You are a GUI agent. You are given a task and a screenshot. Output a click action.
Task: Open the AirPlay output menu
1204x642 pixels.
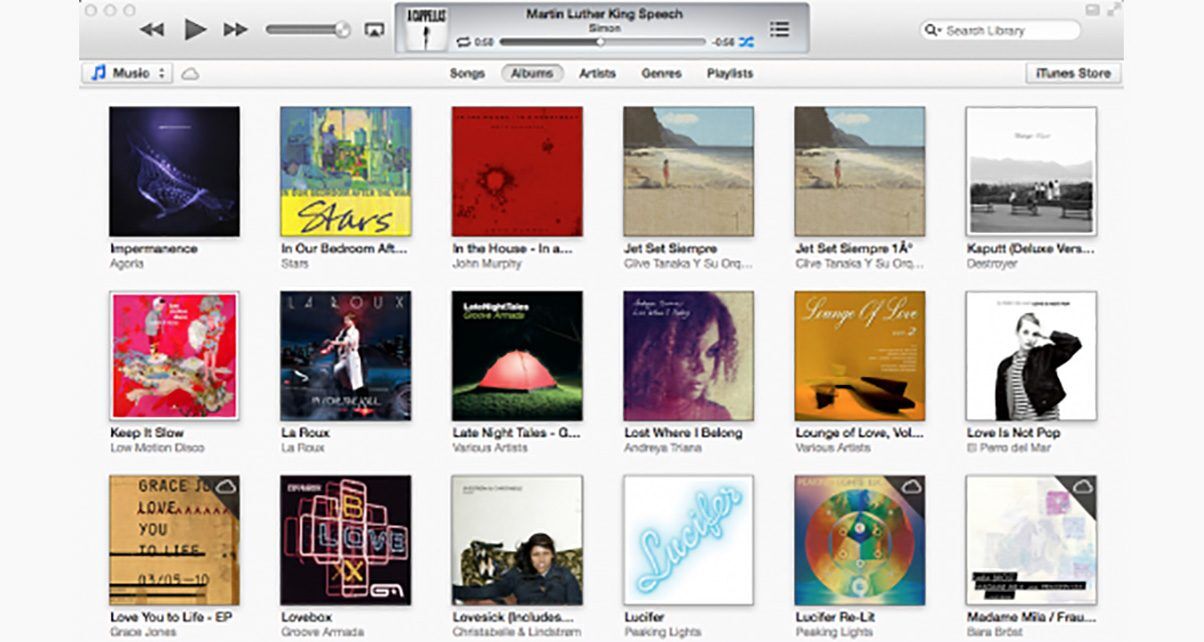point(374,30)
